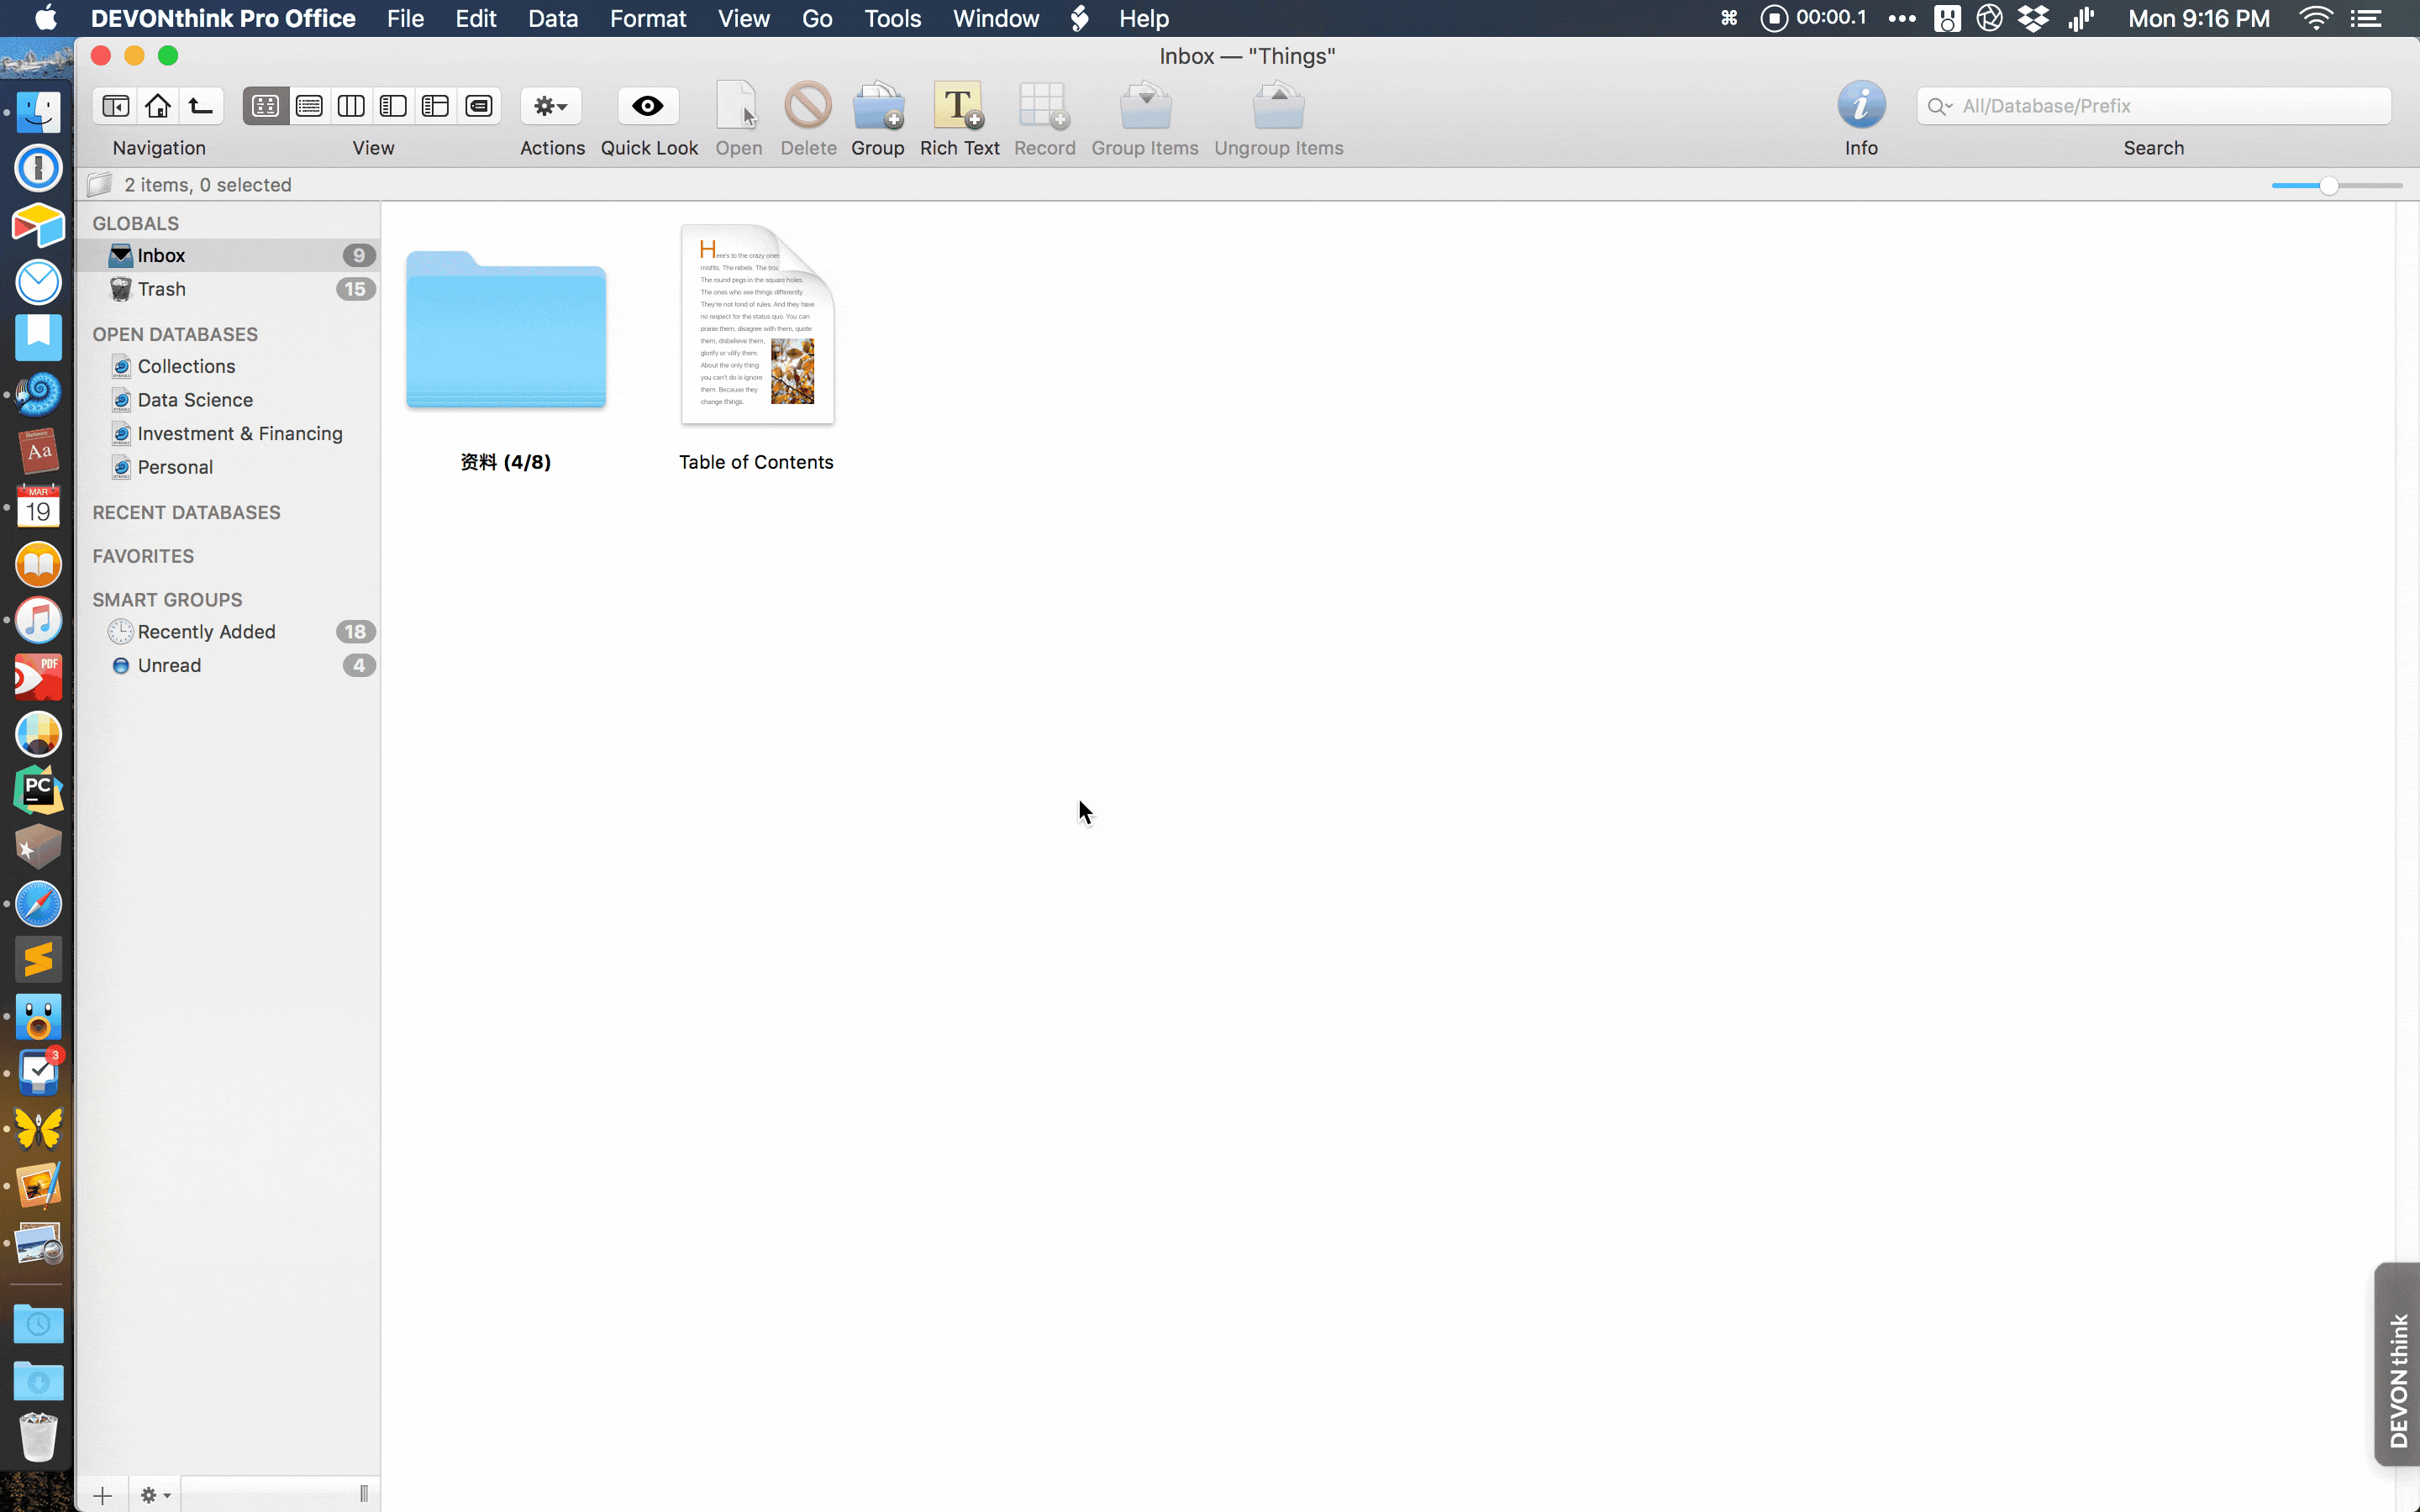Go up one level in navigation
2420x1512 pixels.
click(x=201, y=106)
